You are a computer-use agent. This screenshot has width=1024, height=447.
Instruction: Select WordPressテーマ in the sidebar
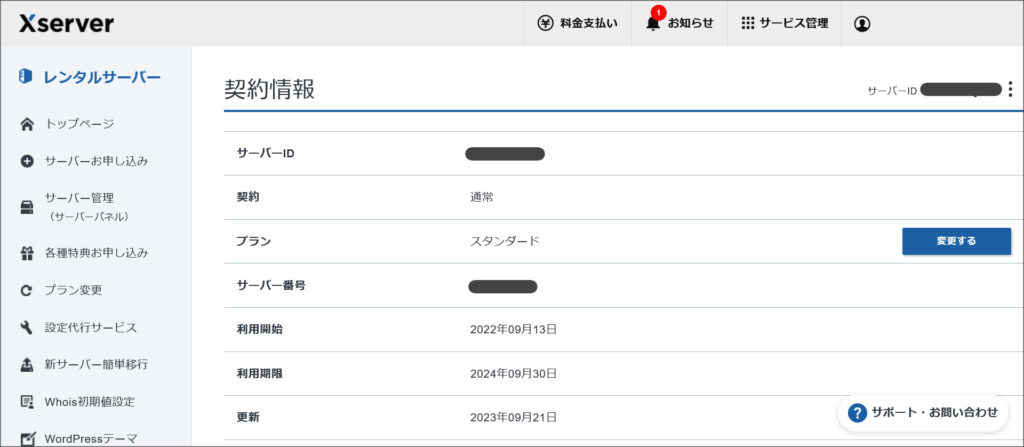(90, 438)
